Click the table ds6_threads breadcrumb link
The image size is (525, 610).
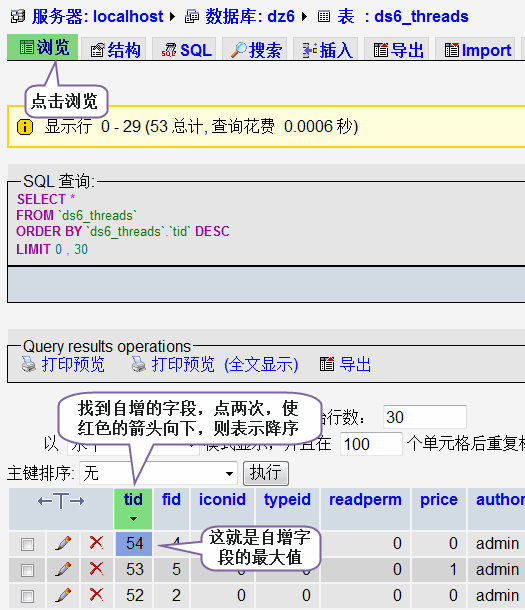(x=402, y=16)
